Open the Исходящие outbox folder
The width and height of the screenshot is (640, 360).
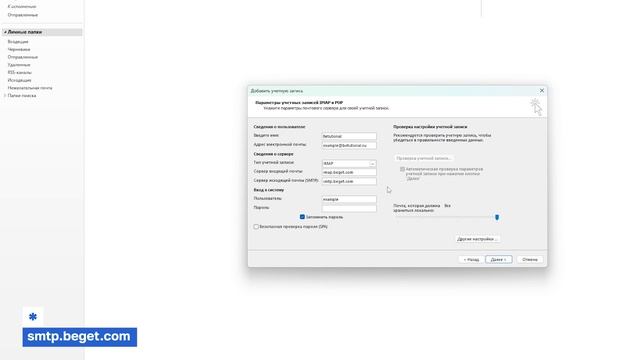pyautogui.click(x=19, y=80)
